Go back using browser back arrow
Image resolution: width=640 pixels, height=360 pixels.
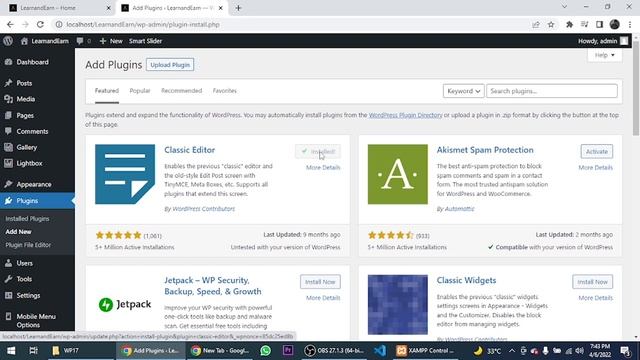(10, 24)
